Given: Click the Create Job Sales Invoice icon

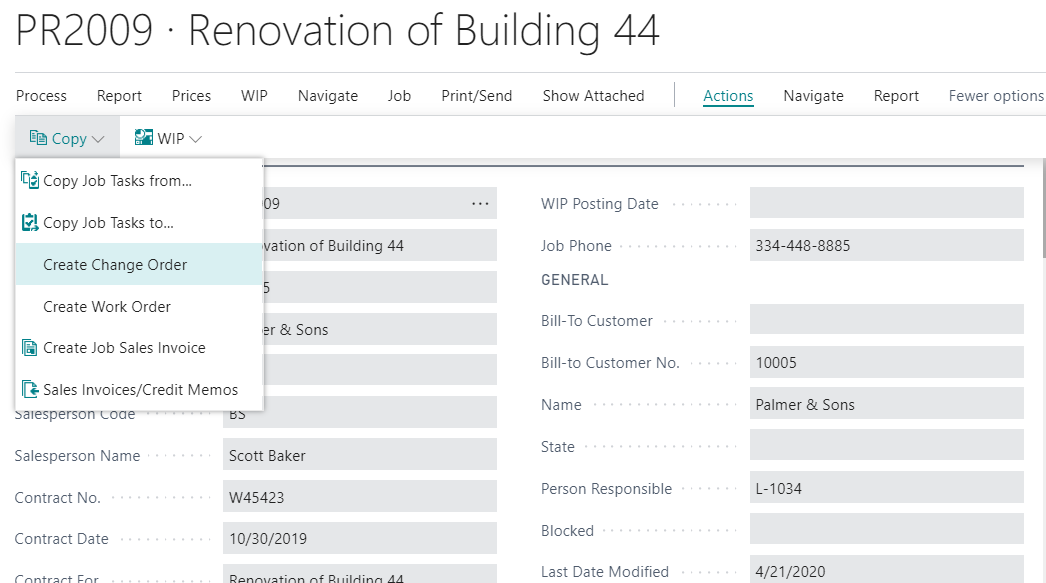Looking at the screenshot, I should pos(30,348).
